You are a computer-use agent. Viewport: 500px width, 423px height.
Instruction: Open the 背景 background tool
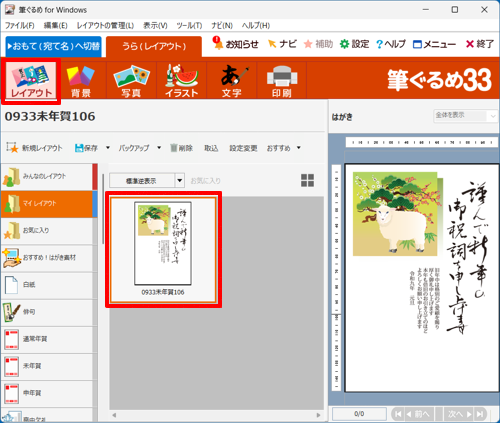tap(81, 81)
